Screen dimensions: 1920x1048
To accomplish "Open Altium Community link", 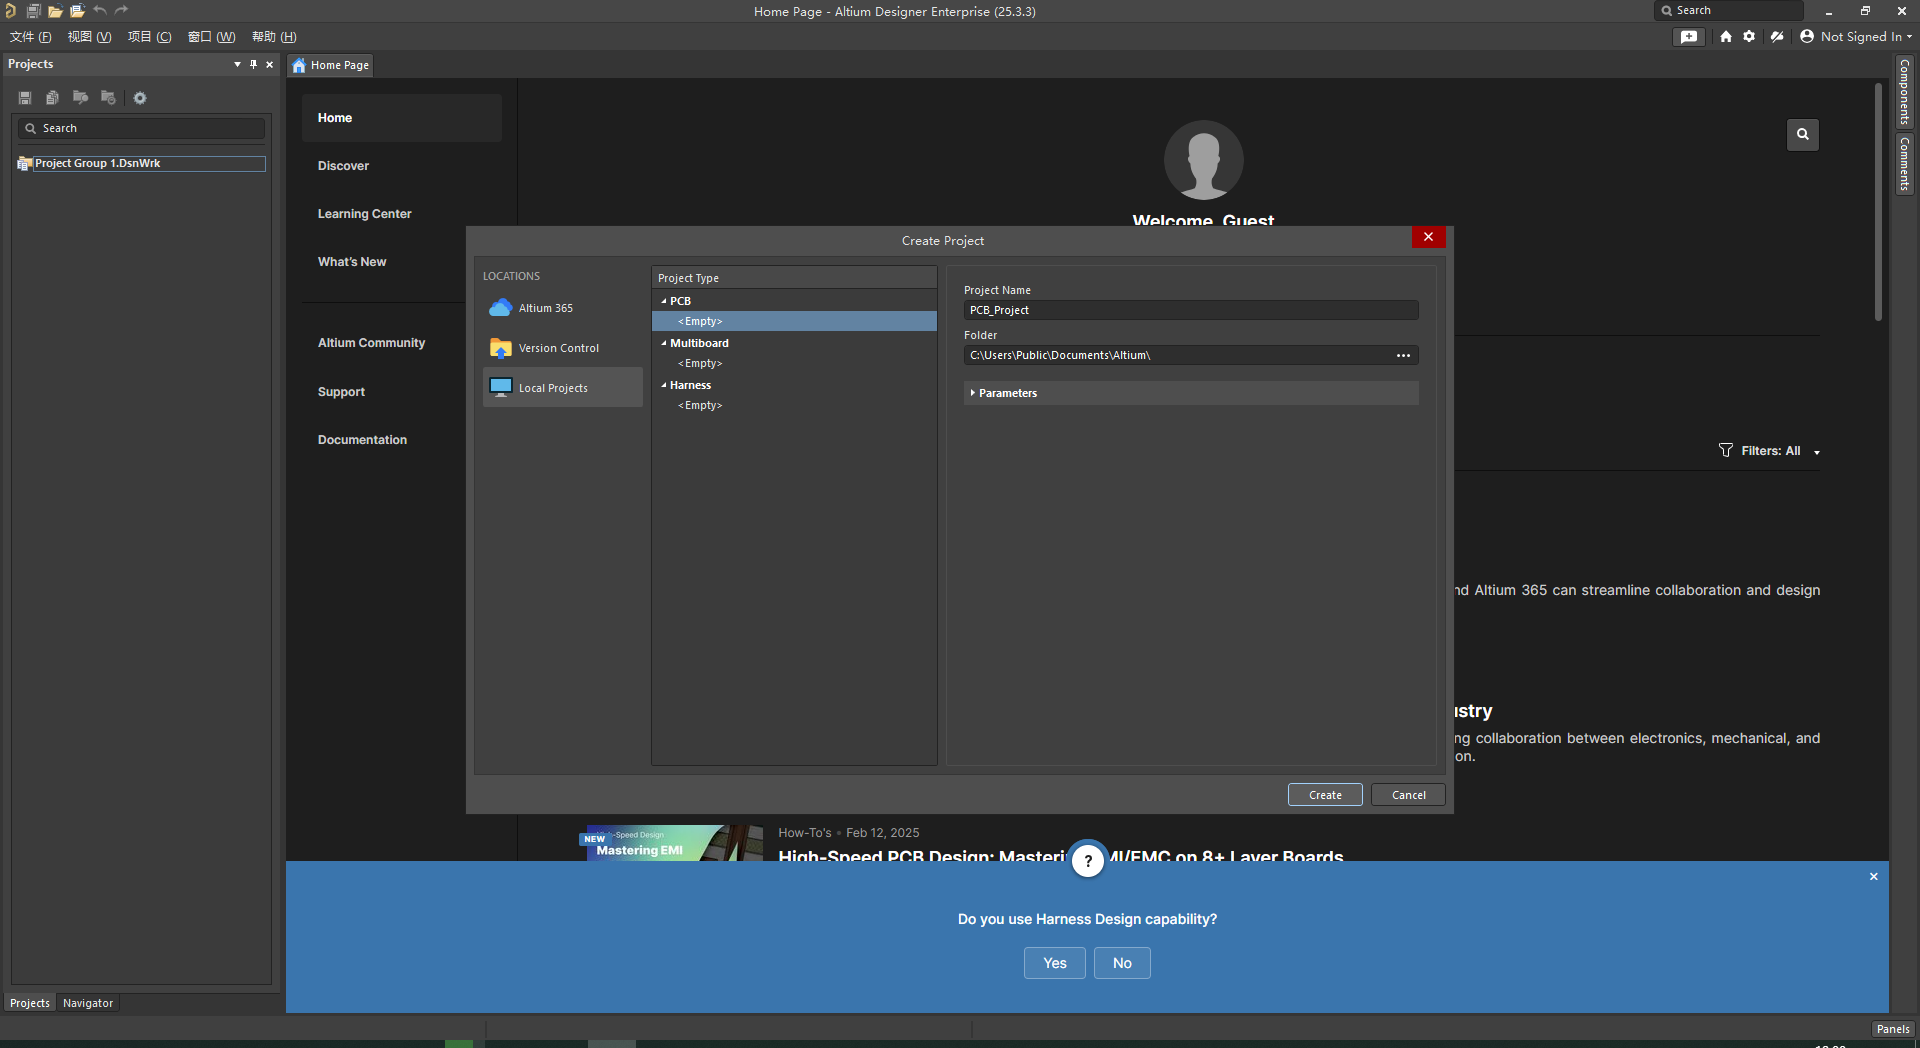I will tap(371, 343).
